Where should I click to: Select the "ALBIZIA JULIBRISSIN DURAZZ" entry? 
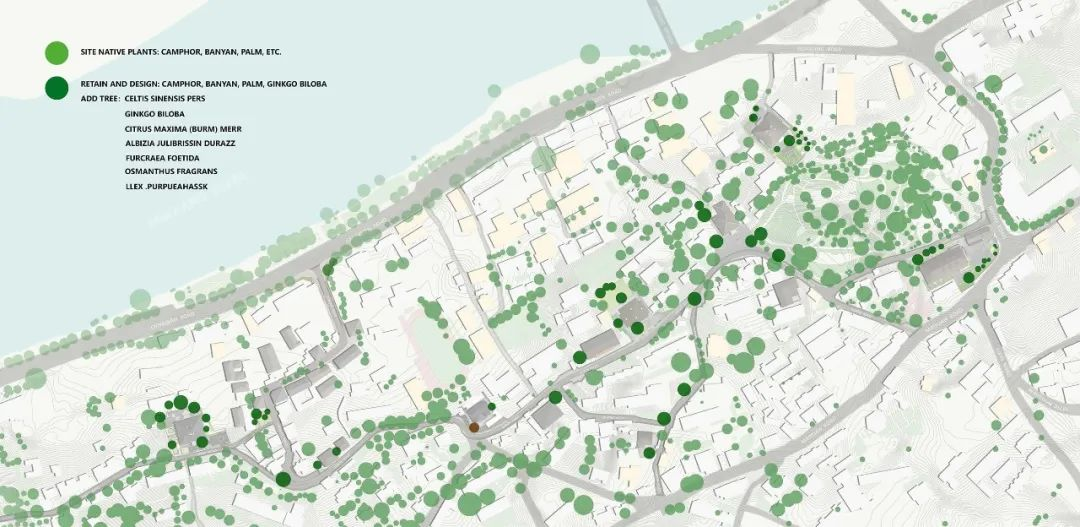(180, 143)
